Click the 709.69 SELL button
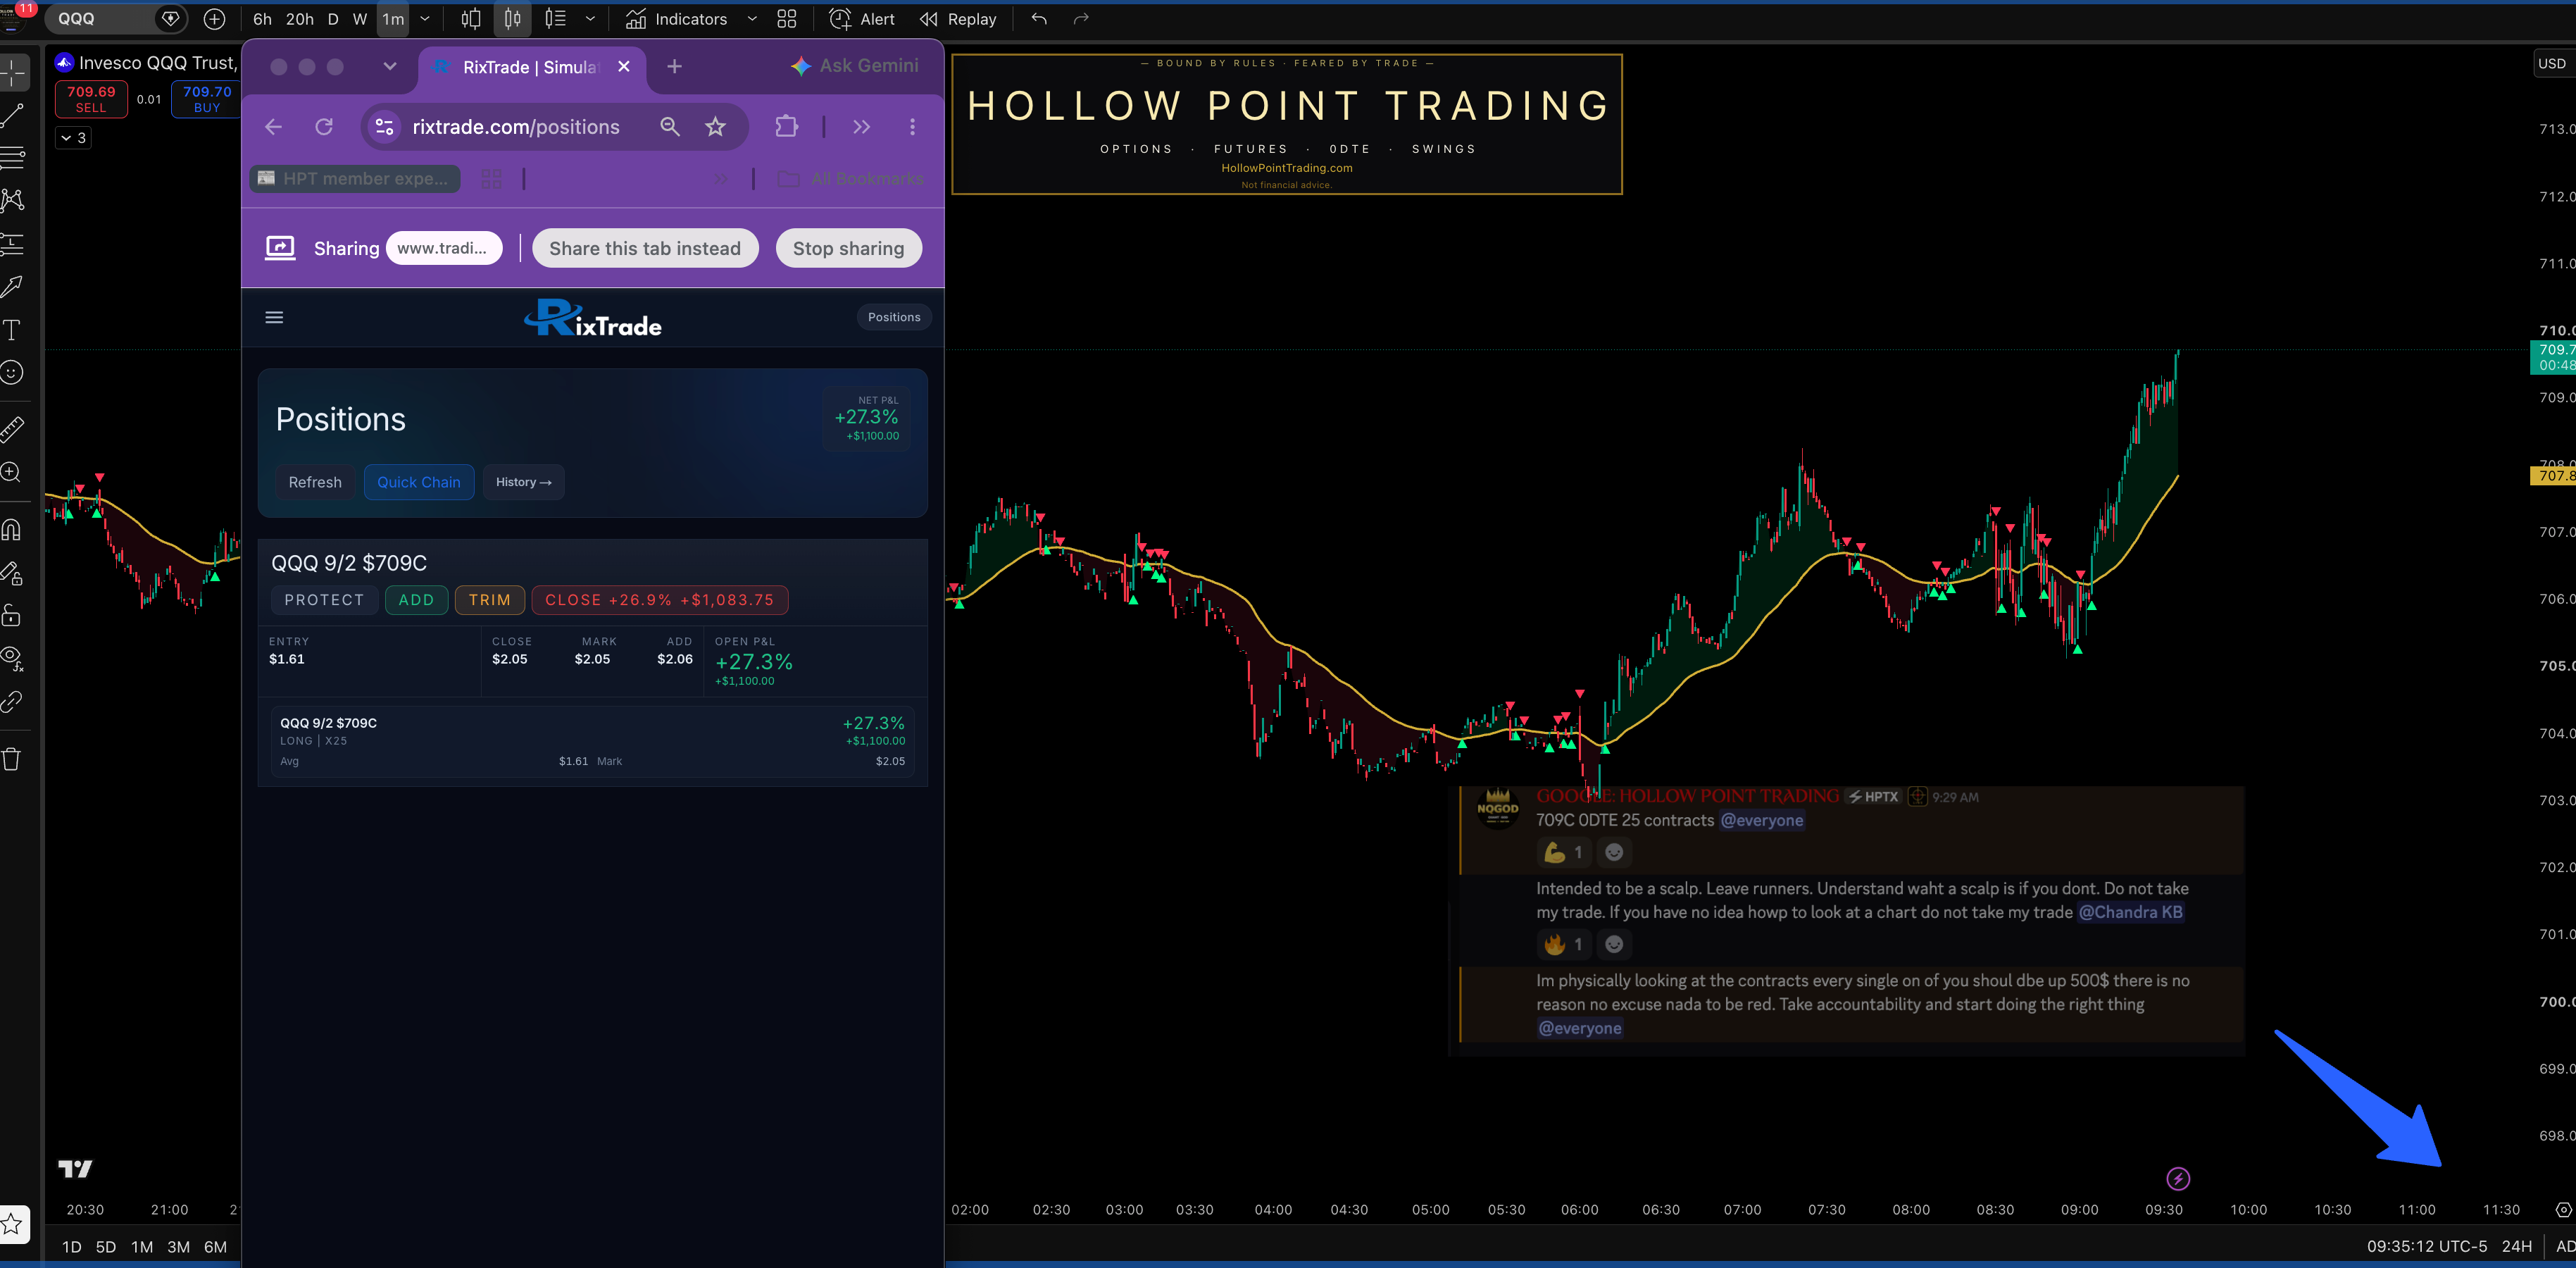2576x1268 pixels. (91, 99)
